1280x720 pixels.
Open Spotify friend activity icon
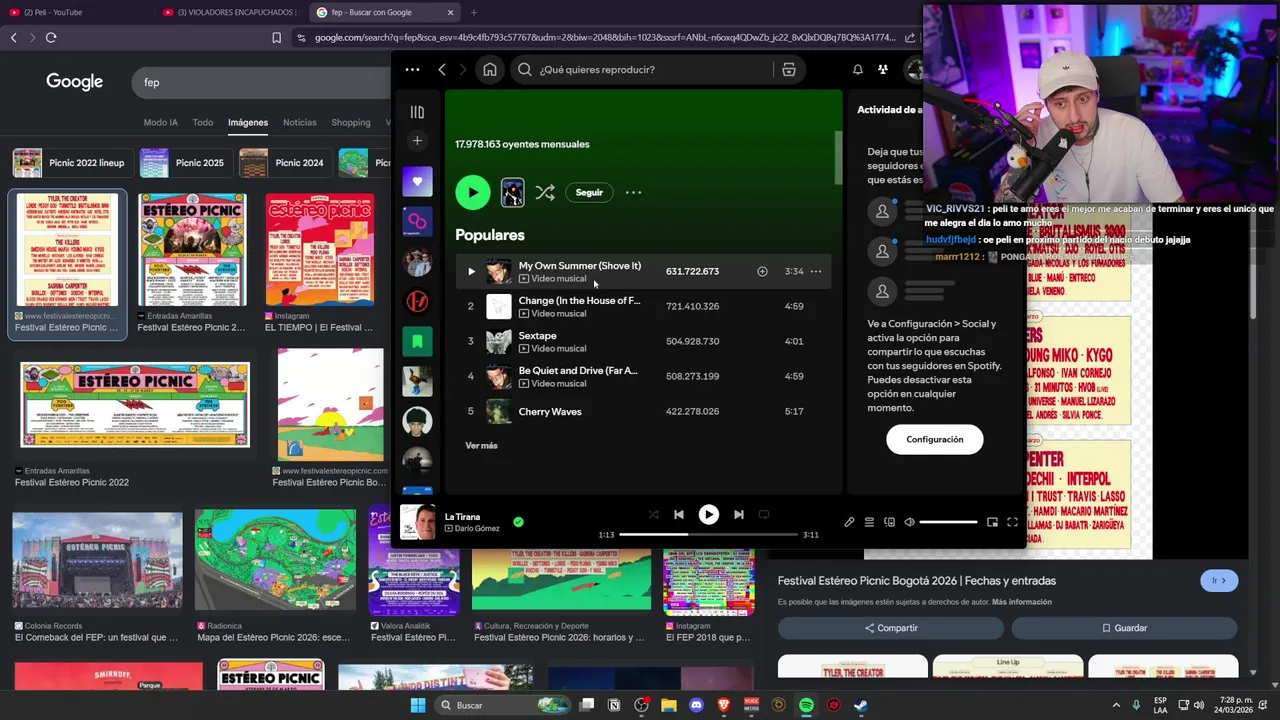[883, 69]
